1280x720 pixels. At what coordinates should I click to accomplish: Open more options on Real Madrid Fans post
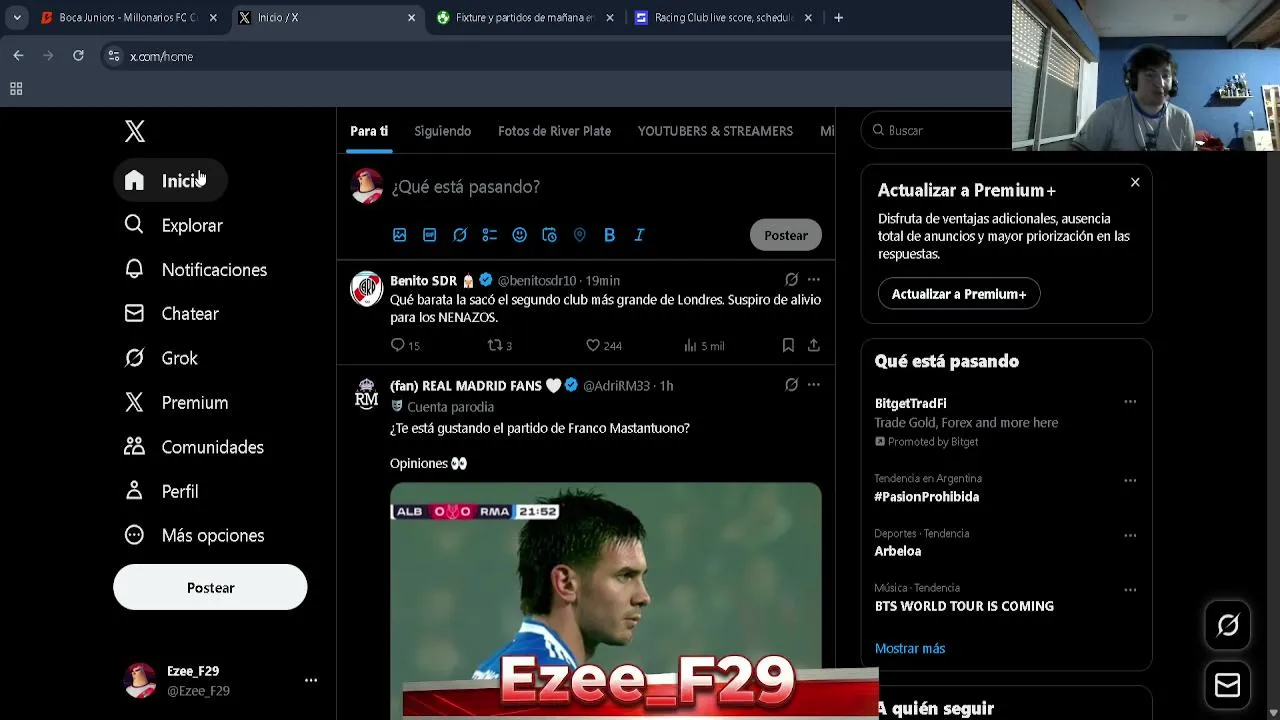[814, 385]
